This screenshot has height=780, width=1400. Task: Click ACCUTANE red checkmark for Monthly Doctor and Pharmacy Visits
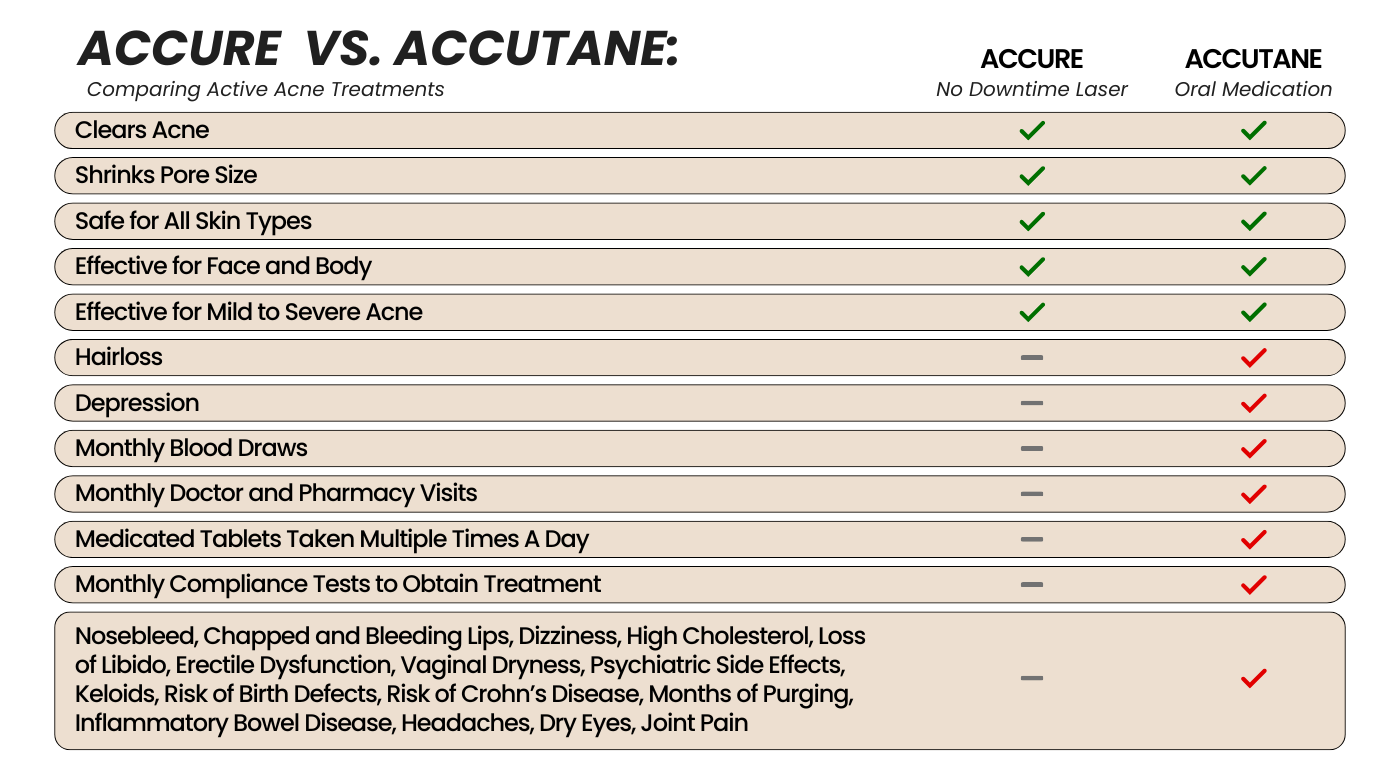[1253, 493]
